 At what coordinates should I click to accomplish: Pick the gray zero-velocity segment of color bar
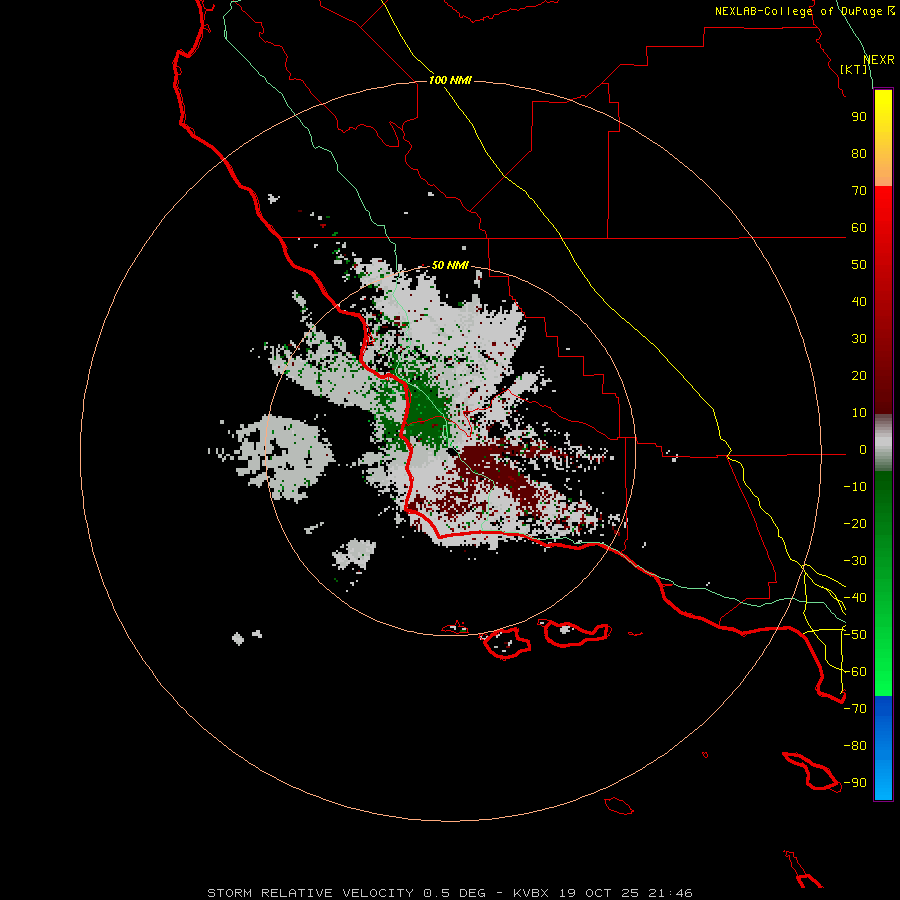tap(883, 443)
